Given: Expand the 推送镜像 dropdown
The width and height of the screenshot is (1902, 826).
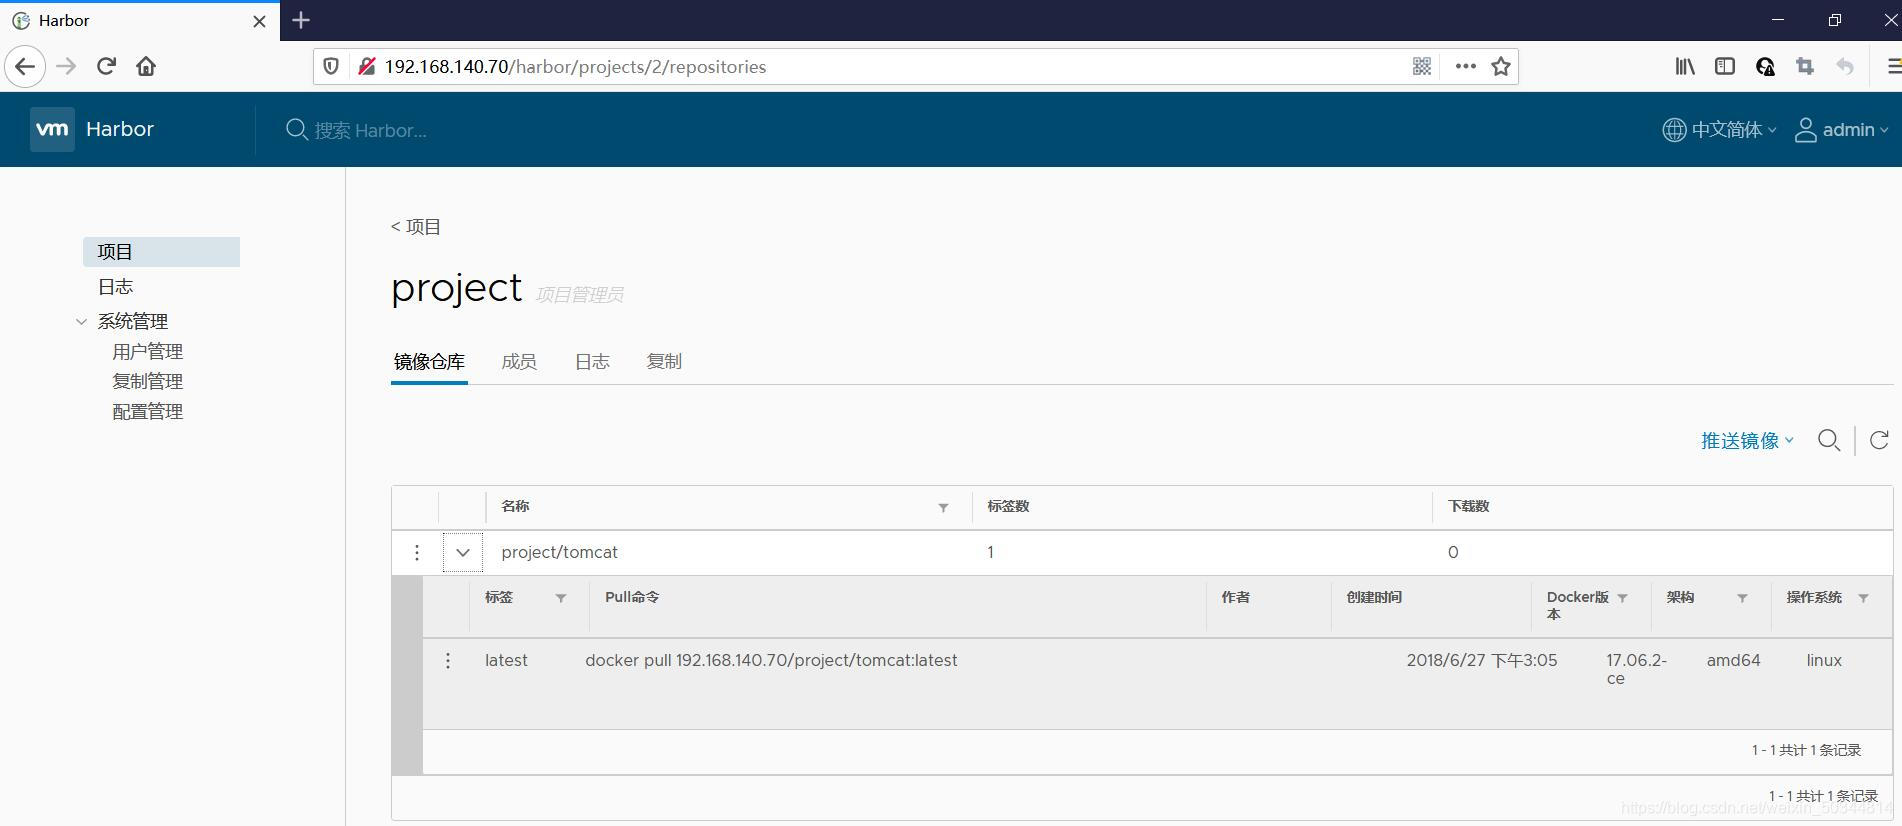Looking at the screenshot, I should 1747,441.
